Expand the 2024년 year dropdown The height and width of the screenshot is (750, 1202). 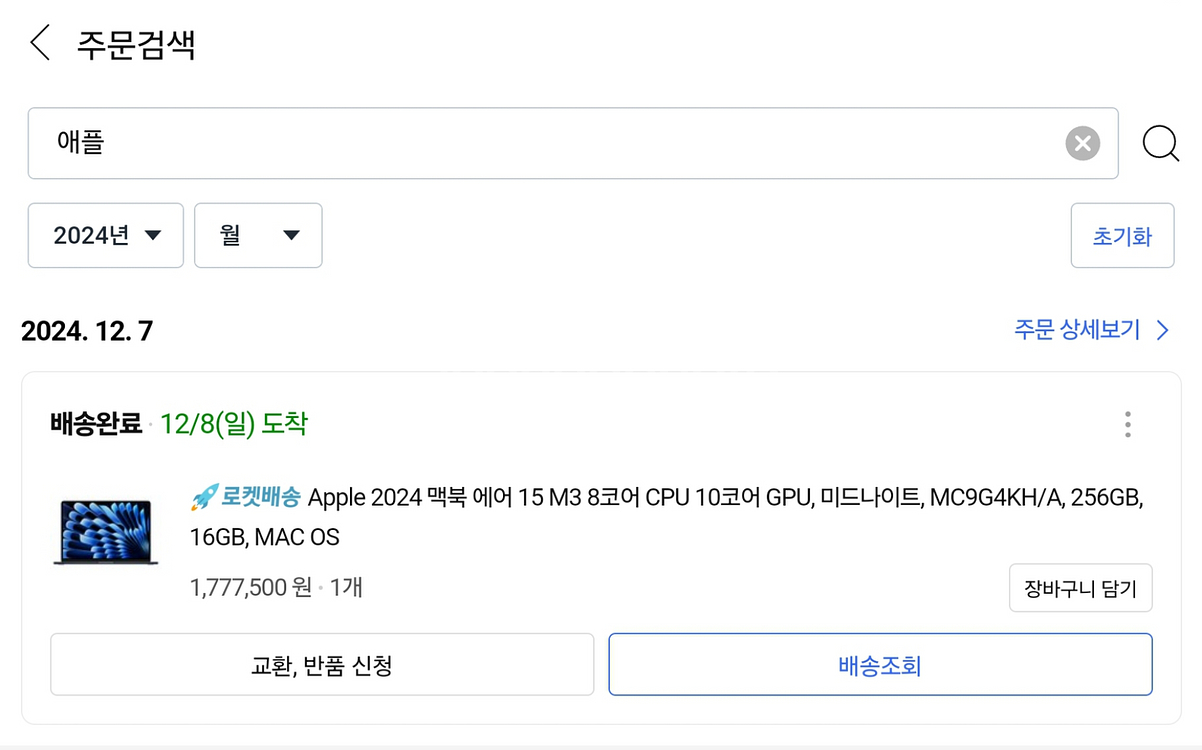106,236
